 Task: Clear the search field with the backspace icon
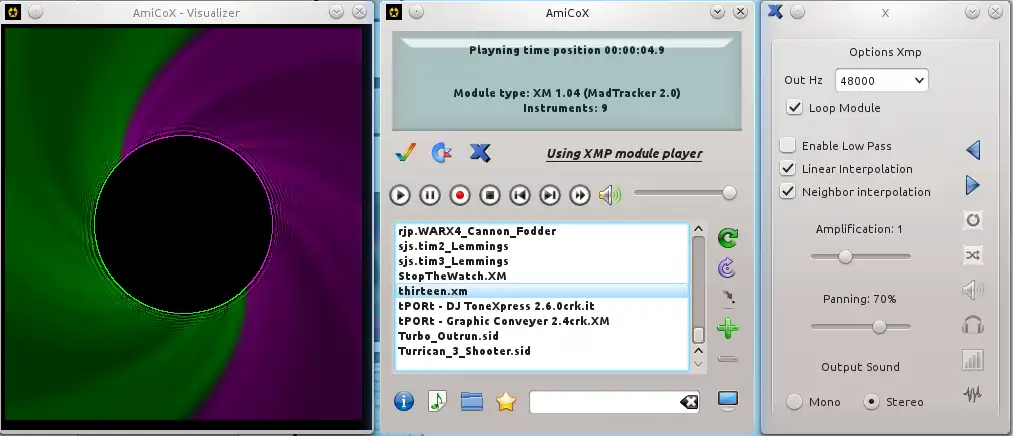(689, 402)
